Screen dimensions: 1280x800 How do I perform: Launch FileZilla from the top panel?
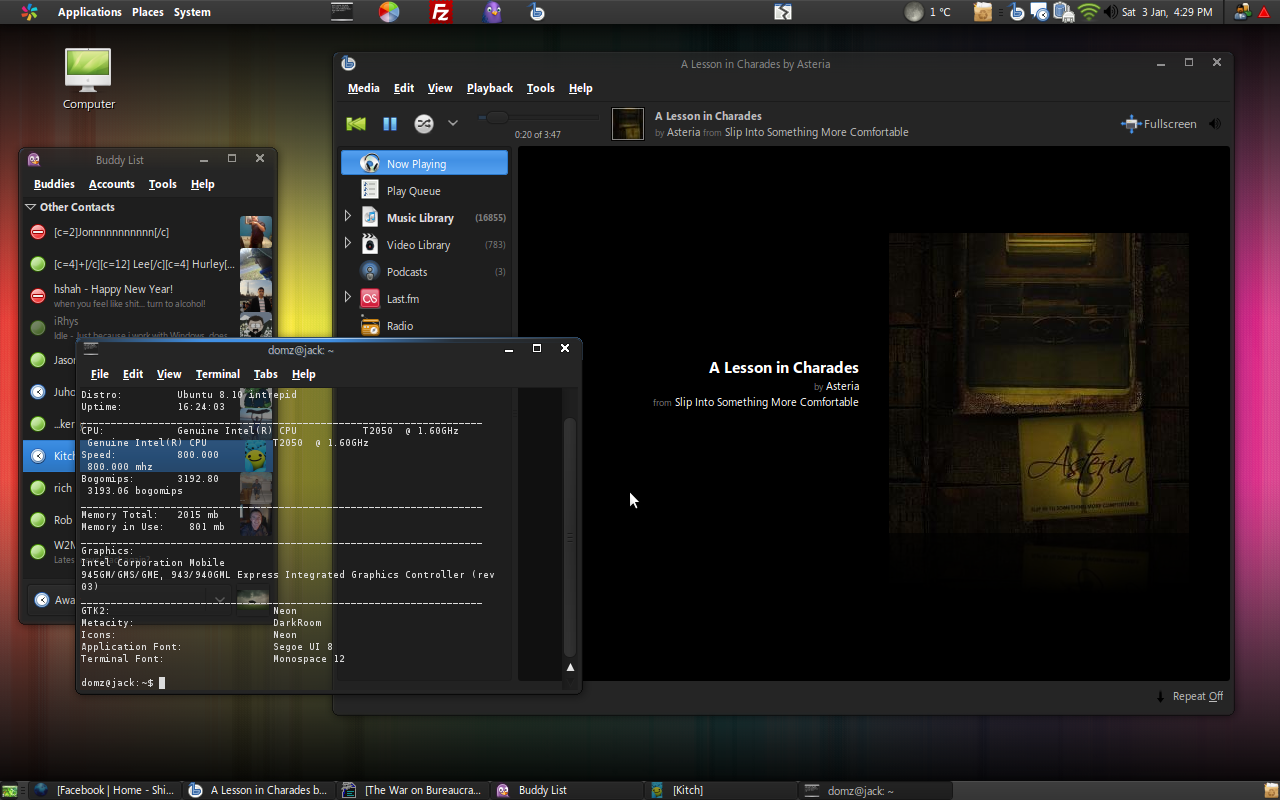pyautogui.click(x=440, y=12)
